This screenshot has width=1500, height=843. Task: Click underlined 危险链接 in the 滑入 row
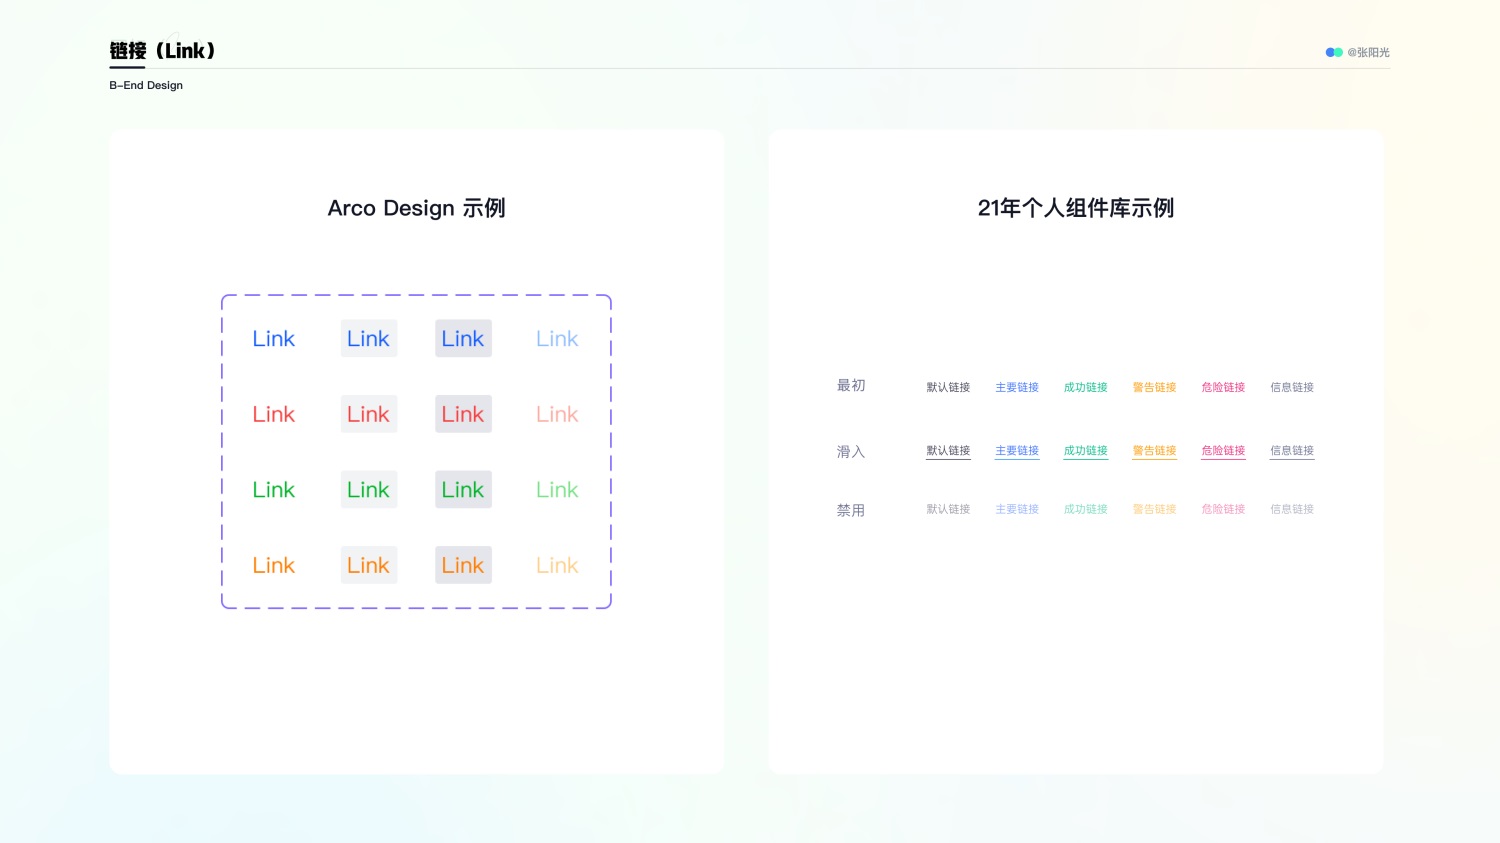click(1223, 451)
